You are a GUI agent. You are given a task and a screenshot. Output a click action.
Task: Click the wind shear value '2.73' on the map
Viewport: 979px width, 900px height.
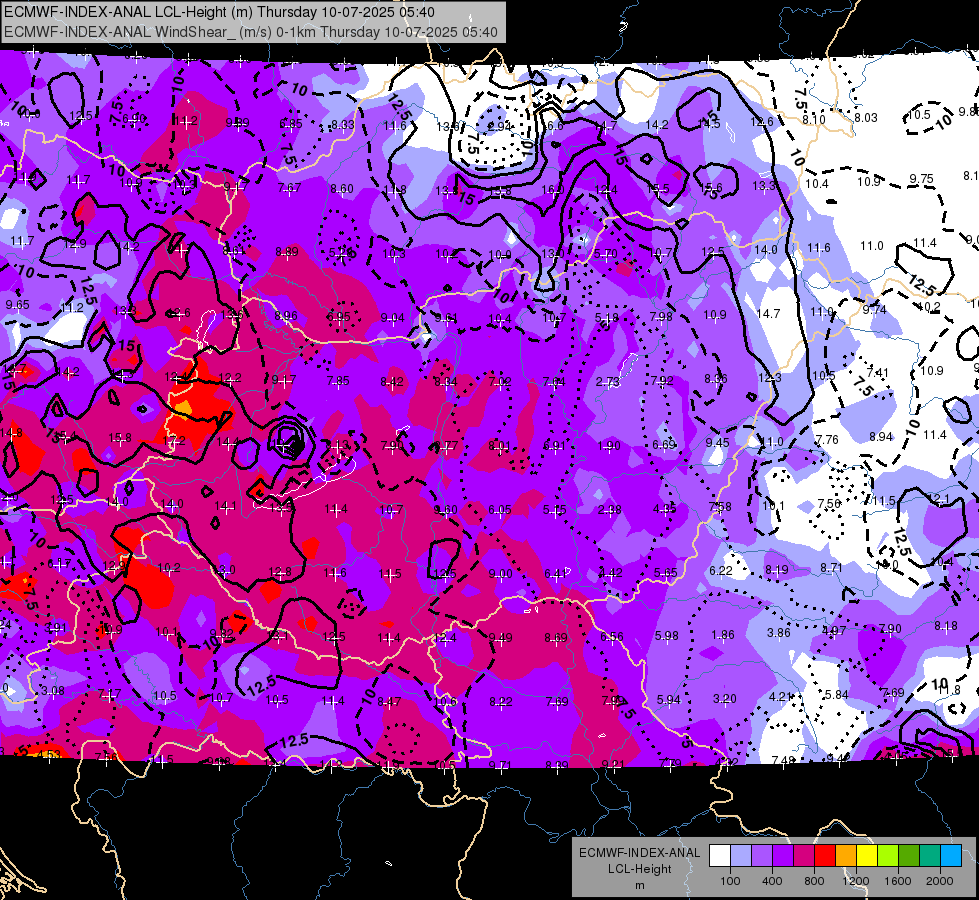608,382
